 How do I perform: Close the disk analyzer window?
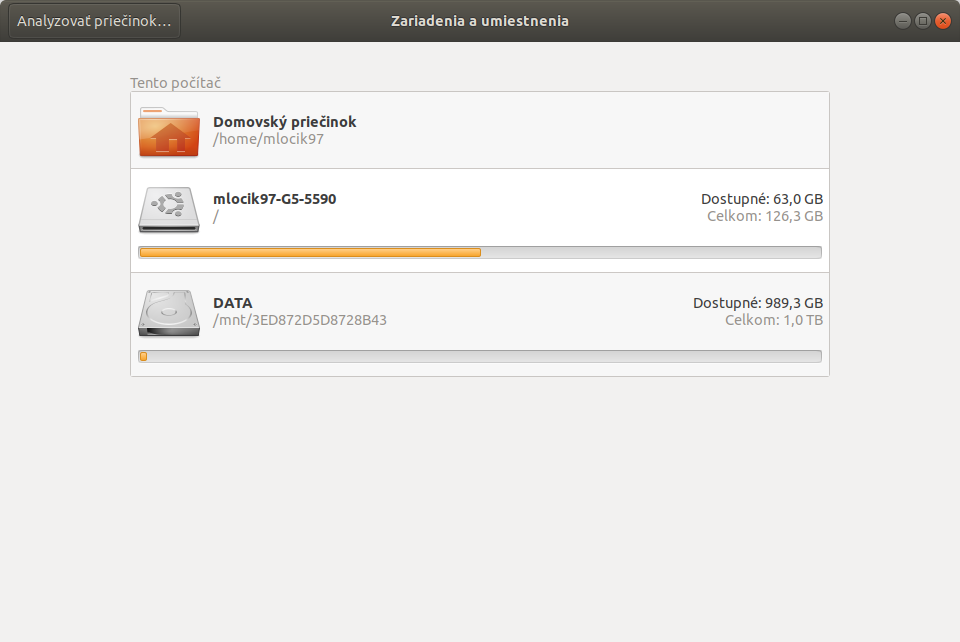(943, 21)
